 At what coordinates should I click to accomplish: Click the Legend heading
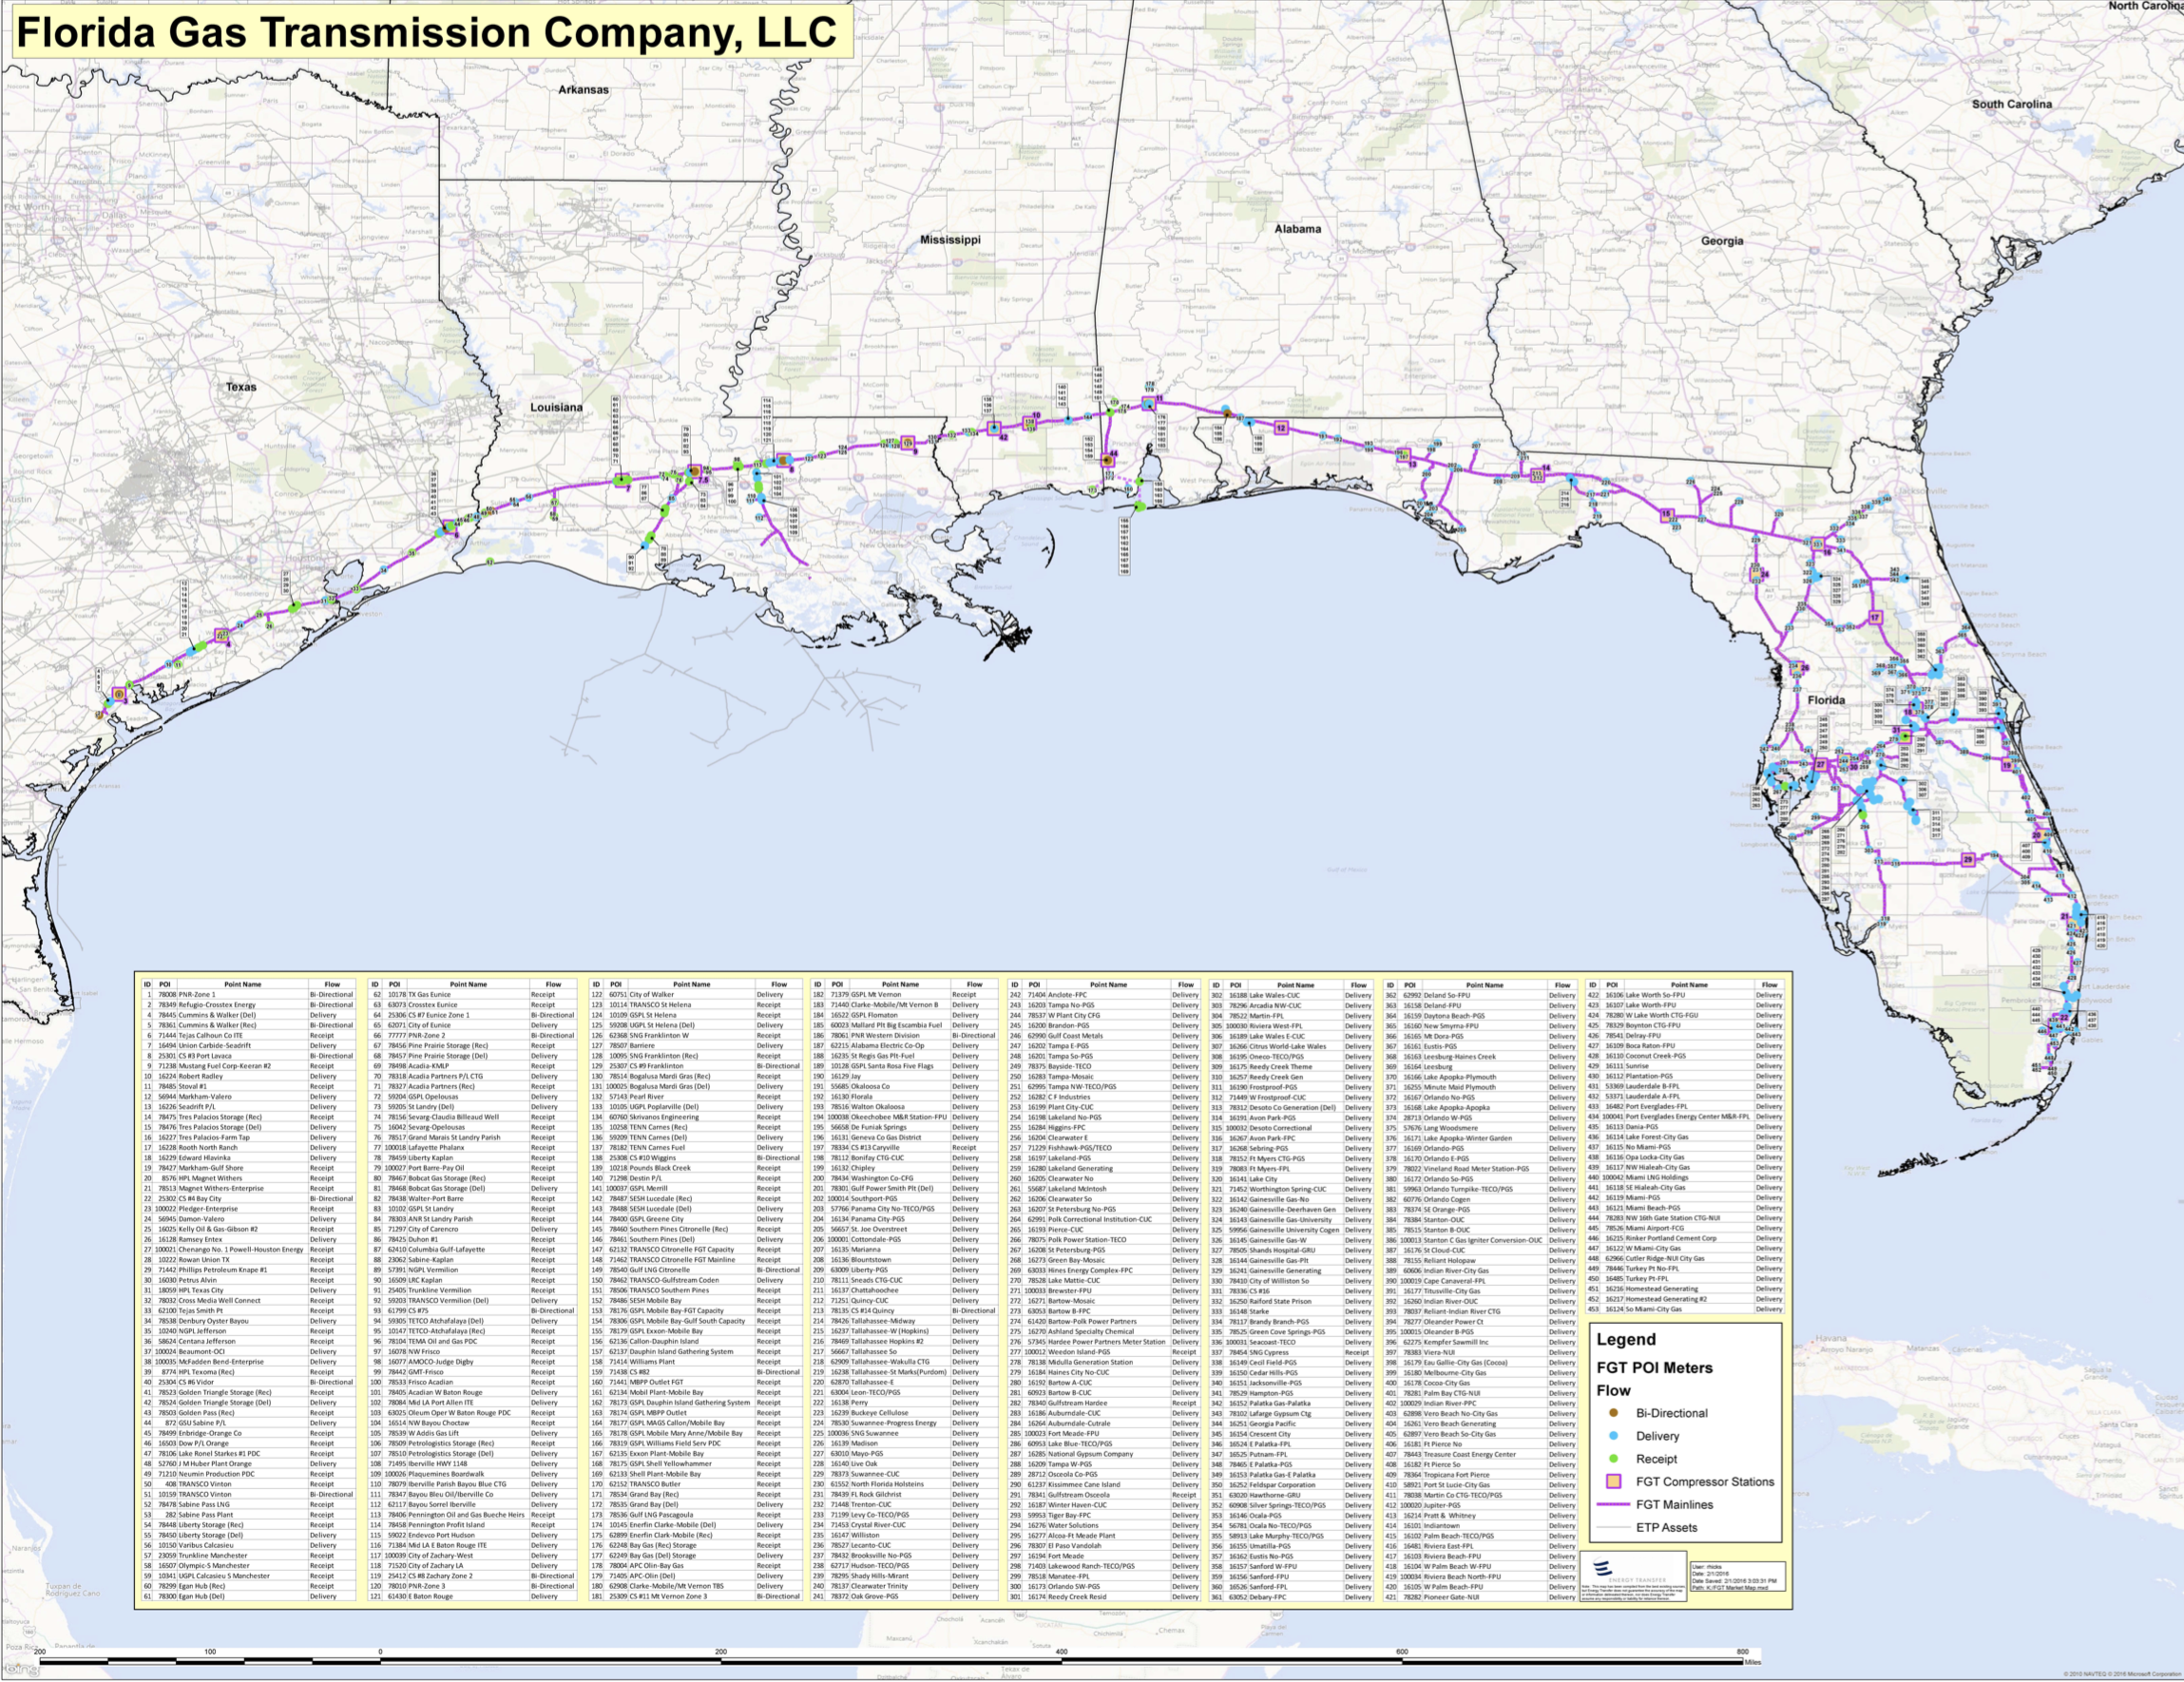tap(1626, 1340)
